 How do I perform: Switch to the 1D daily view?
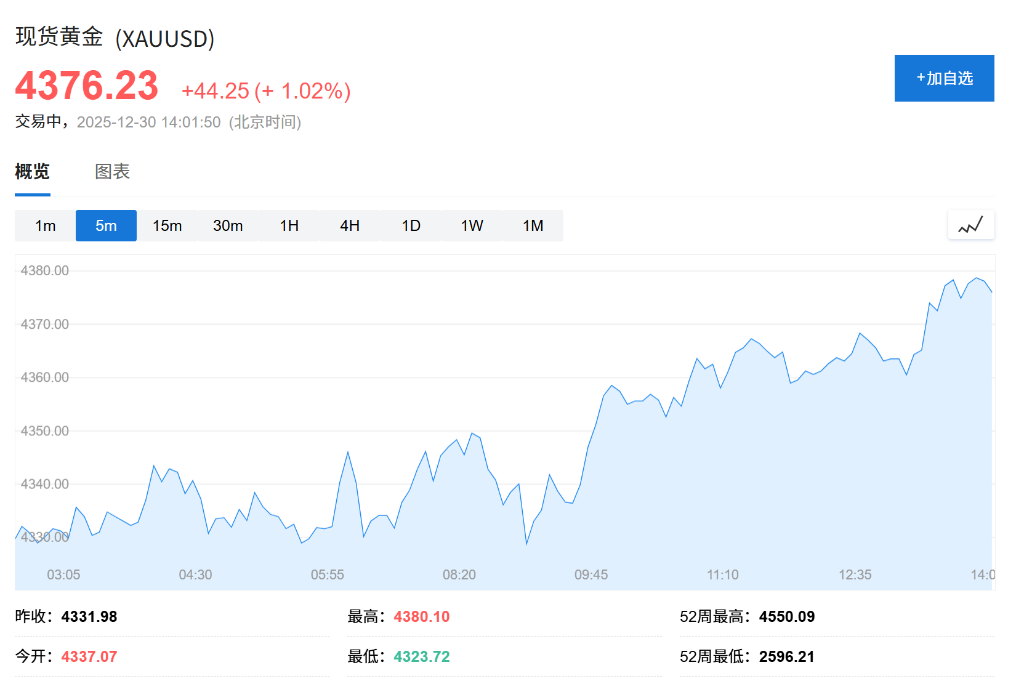coord(410,225)
